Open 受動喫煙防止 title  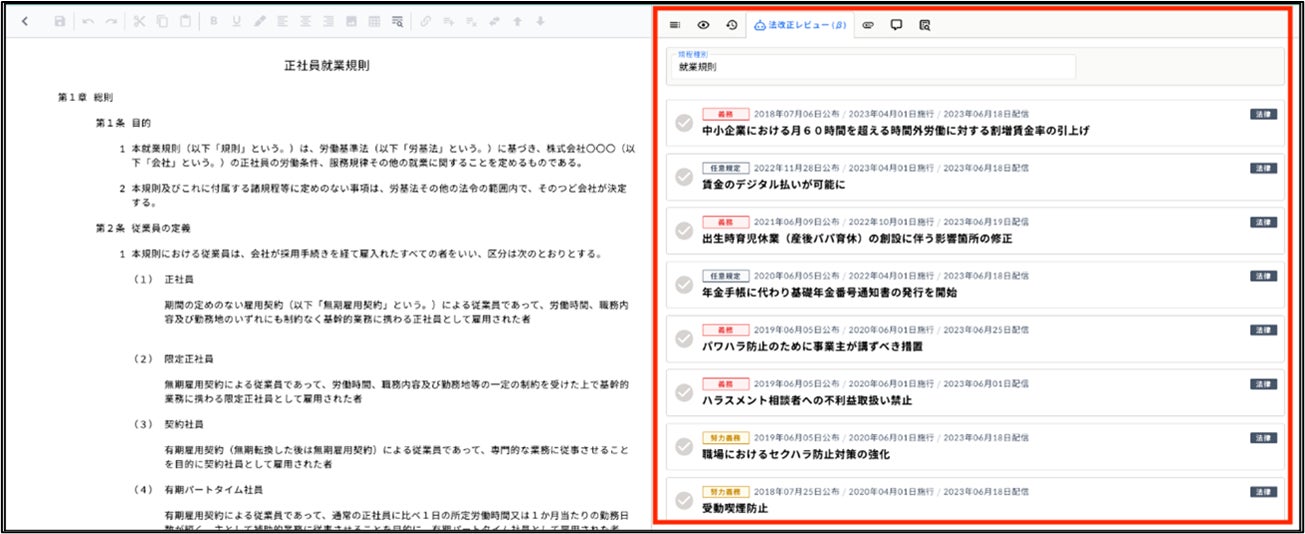tap(735, 509)
